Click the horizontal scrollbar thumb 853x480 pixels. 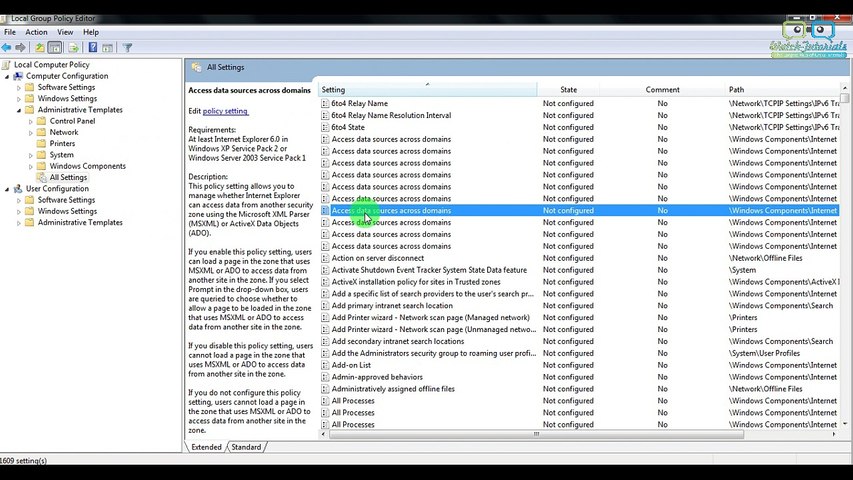pos(536,434)
